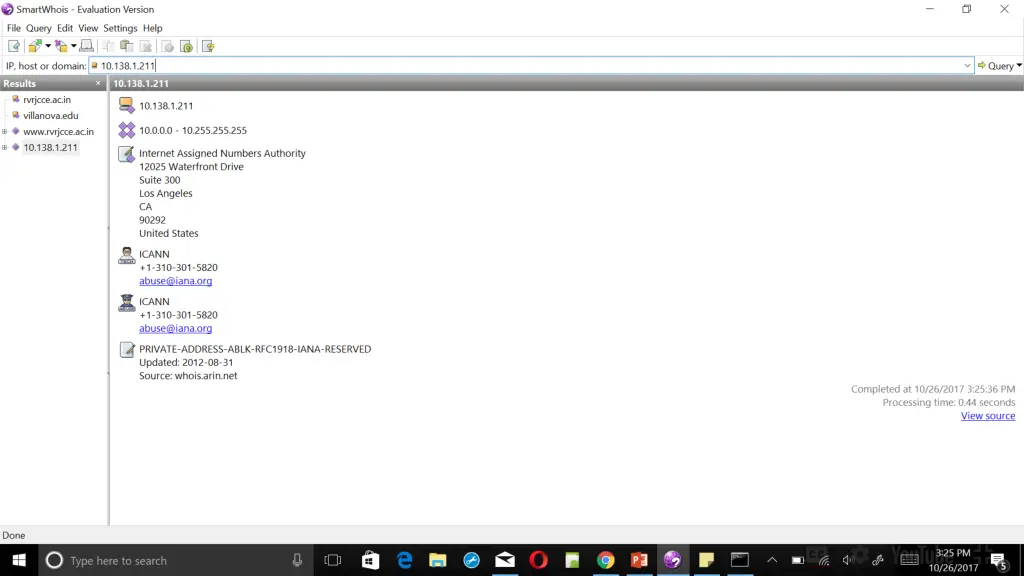Click the green globe page toolbar icon
This screenshot has height=576, width=1024.
[187, 46]
